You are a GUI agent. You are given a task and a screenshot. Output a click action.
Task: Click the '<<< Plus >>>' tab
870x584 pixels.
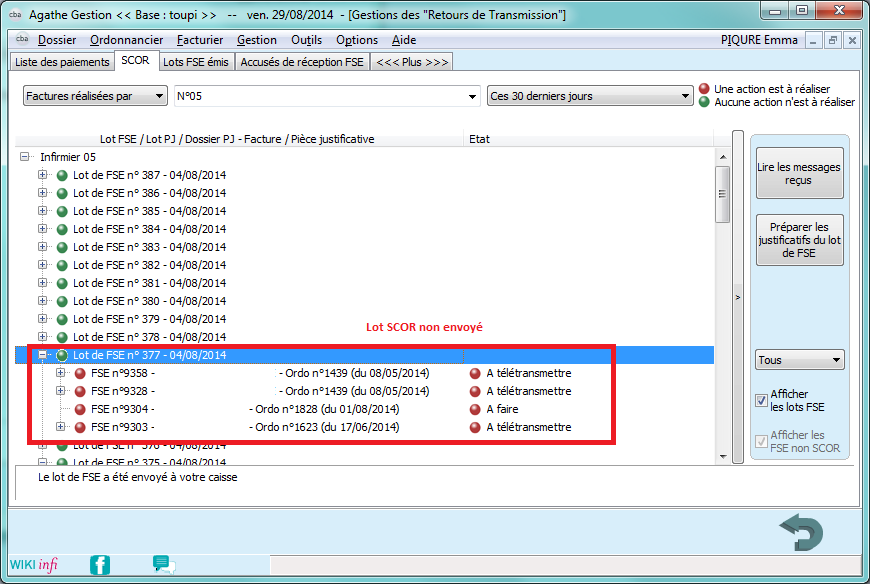(x=412, y=62)
